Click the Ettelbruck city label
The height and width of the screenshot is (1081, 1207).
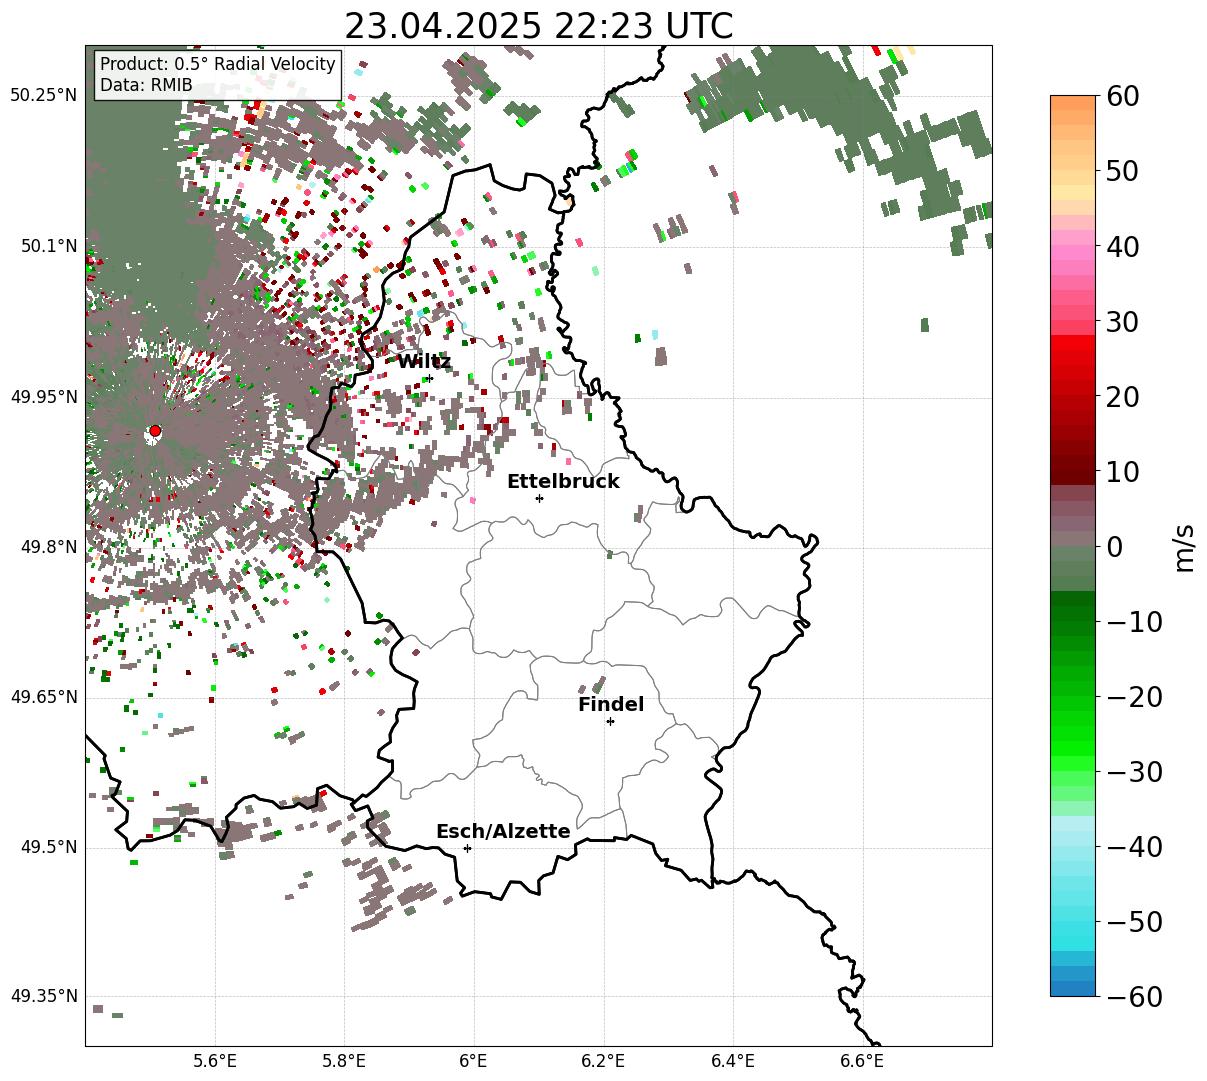[563, 482]
